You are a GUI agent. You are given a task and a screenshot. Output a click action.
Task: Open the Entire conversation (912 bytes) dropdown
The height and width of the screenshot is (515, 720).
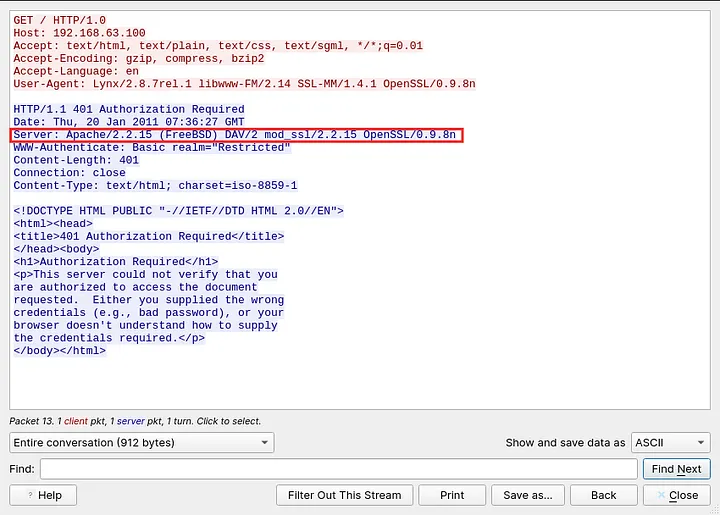click(141, 442)
